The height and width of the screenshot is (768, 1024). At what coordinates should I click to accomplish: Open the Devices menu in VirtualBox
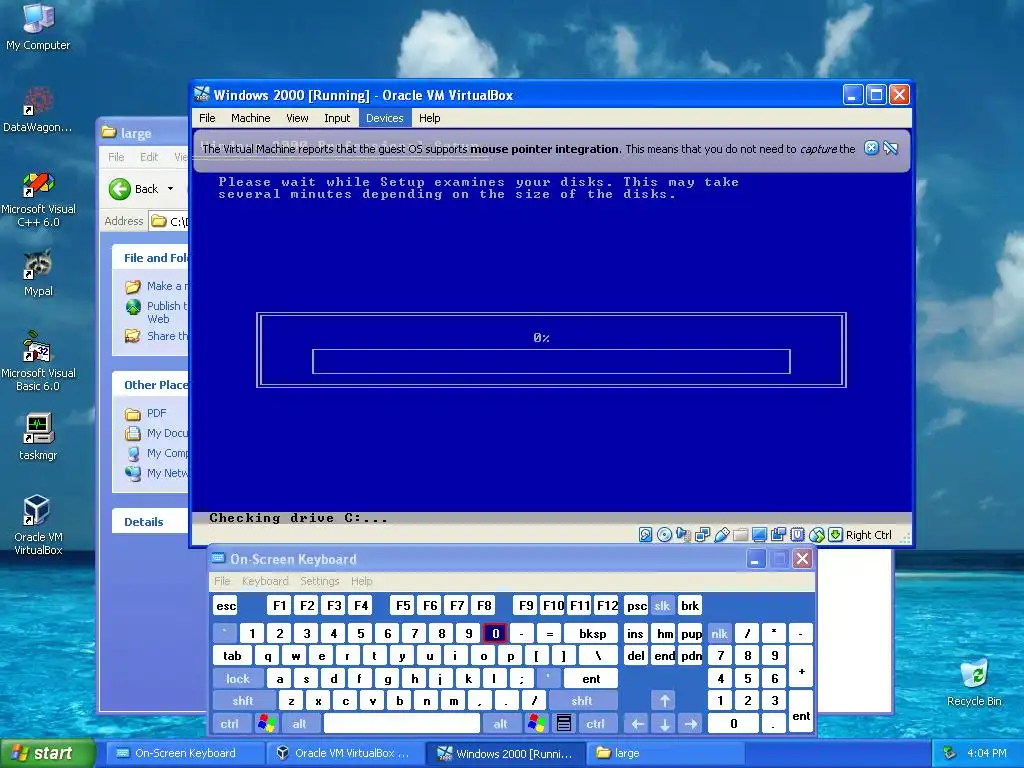tap(385, 118)
